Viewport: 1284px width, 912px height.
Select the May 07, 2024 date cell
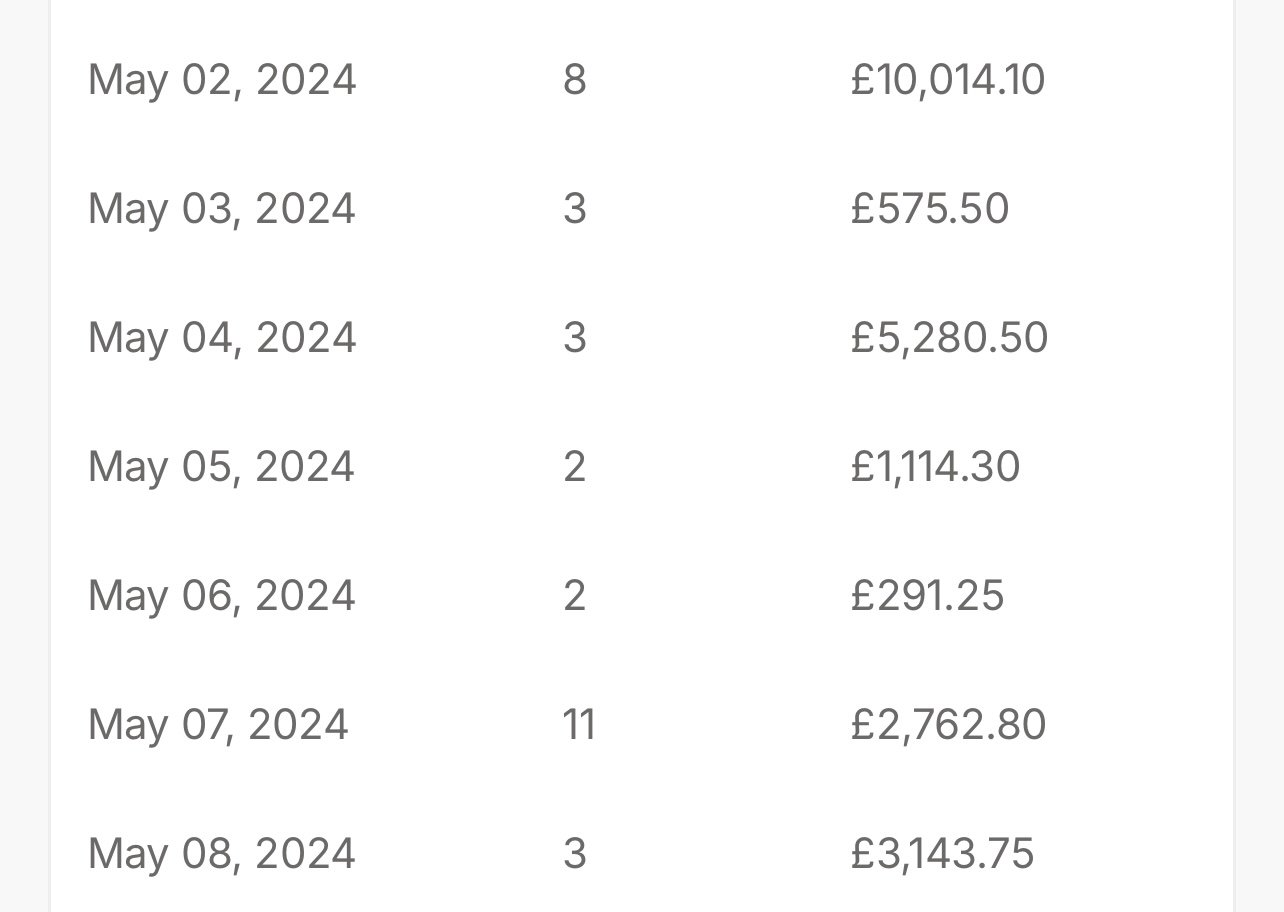coord(218,725)
